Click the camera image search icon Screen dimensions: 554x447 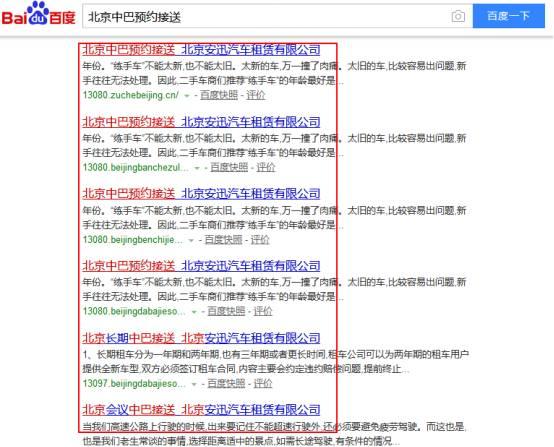(458, 16)
